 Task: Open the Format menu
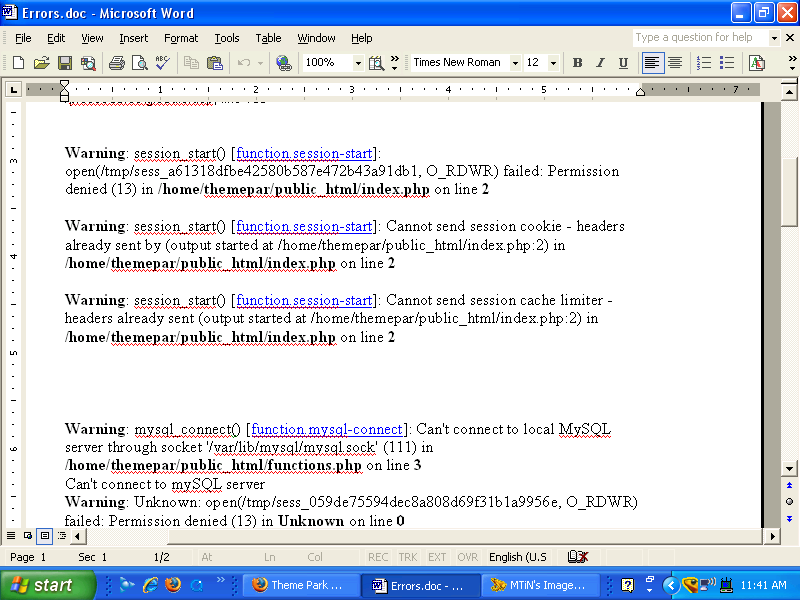point(181,38)
